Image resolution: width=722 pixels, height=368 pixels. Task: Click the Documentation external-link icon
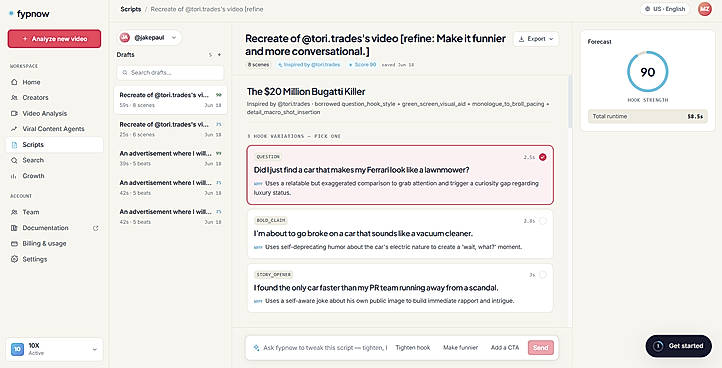coord(96,228)
